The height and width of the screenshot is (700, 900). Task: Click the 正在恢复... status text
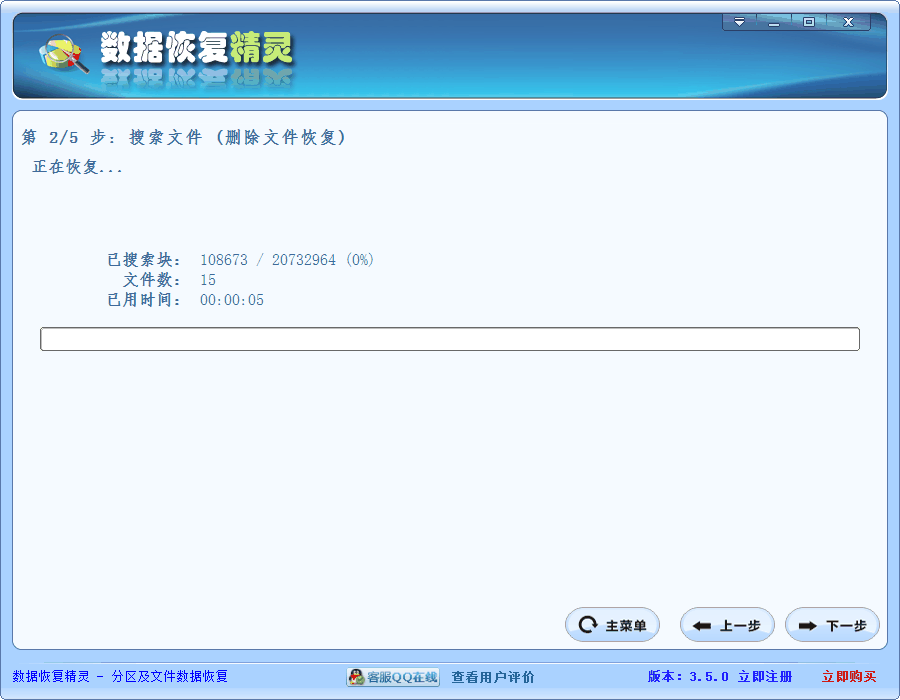pos(78,167)
